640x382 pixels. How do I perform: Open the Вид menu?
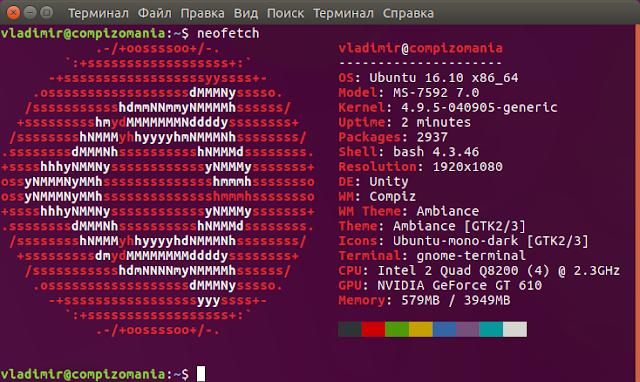[246, 13]
